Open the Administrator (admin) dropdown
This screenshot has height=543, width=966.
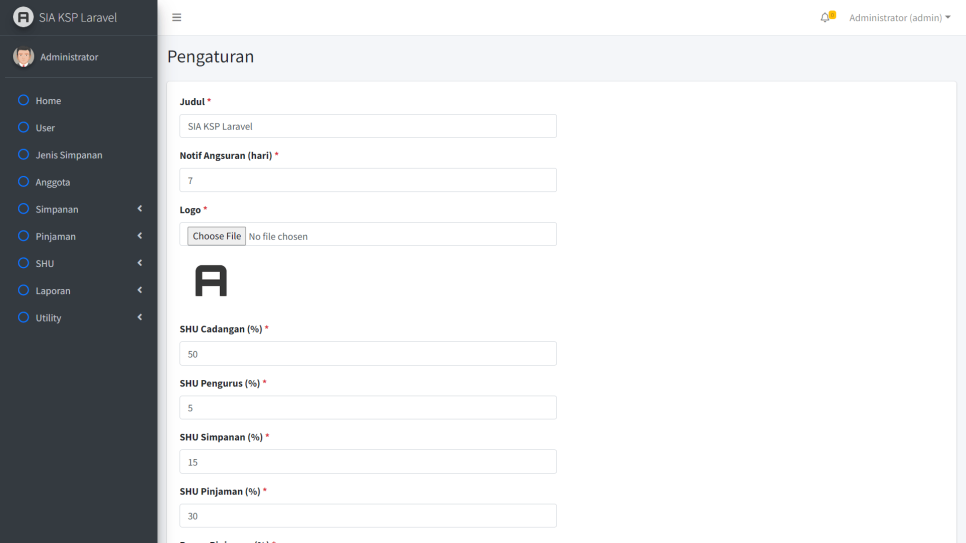(899, 18)
